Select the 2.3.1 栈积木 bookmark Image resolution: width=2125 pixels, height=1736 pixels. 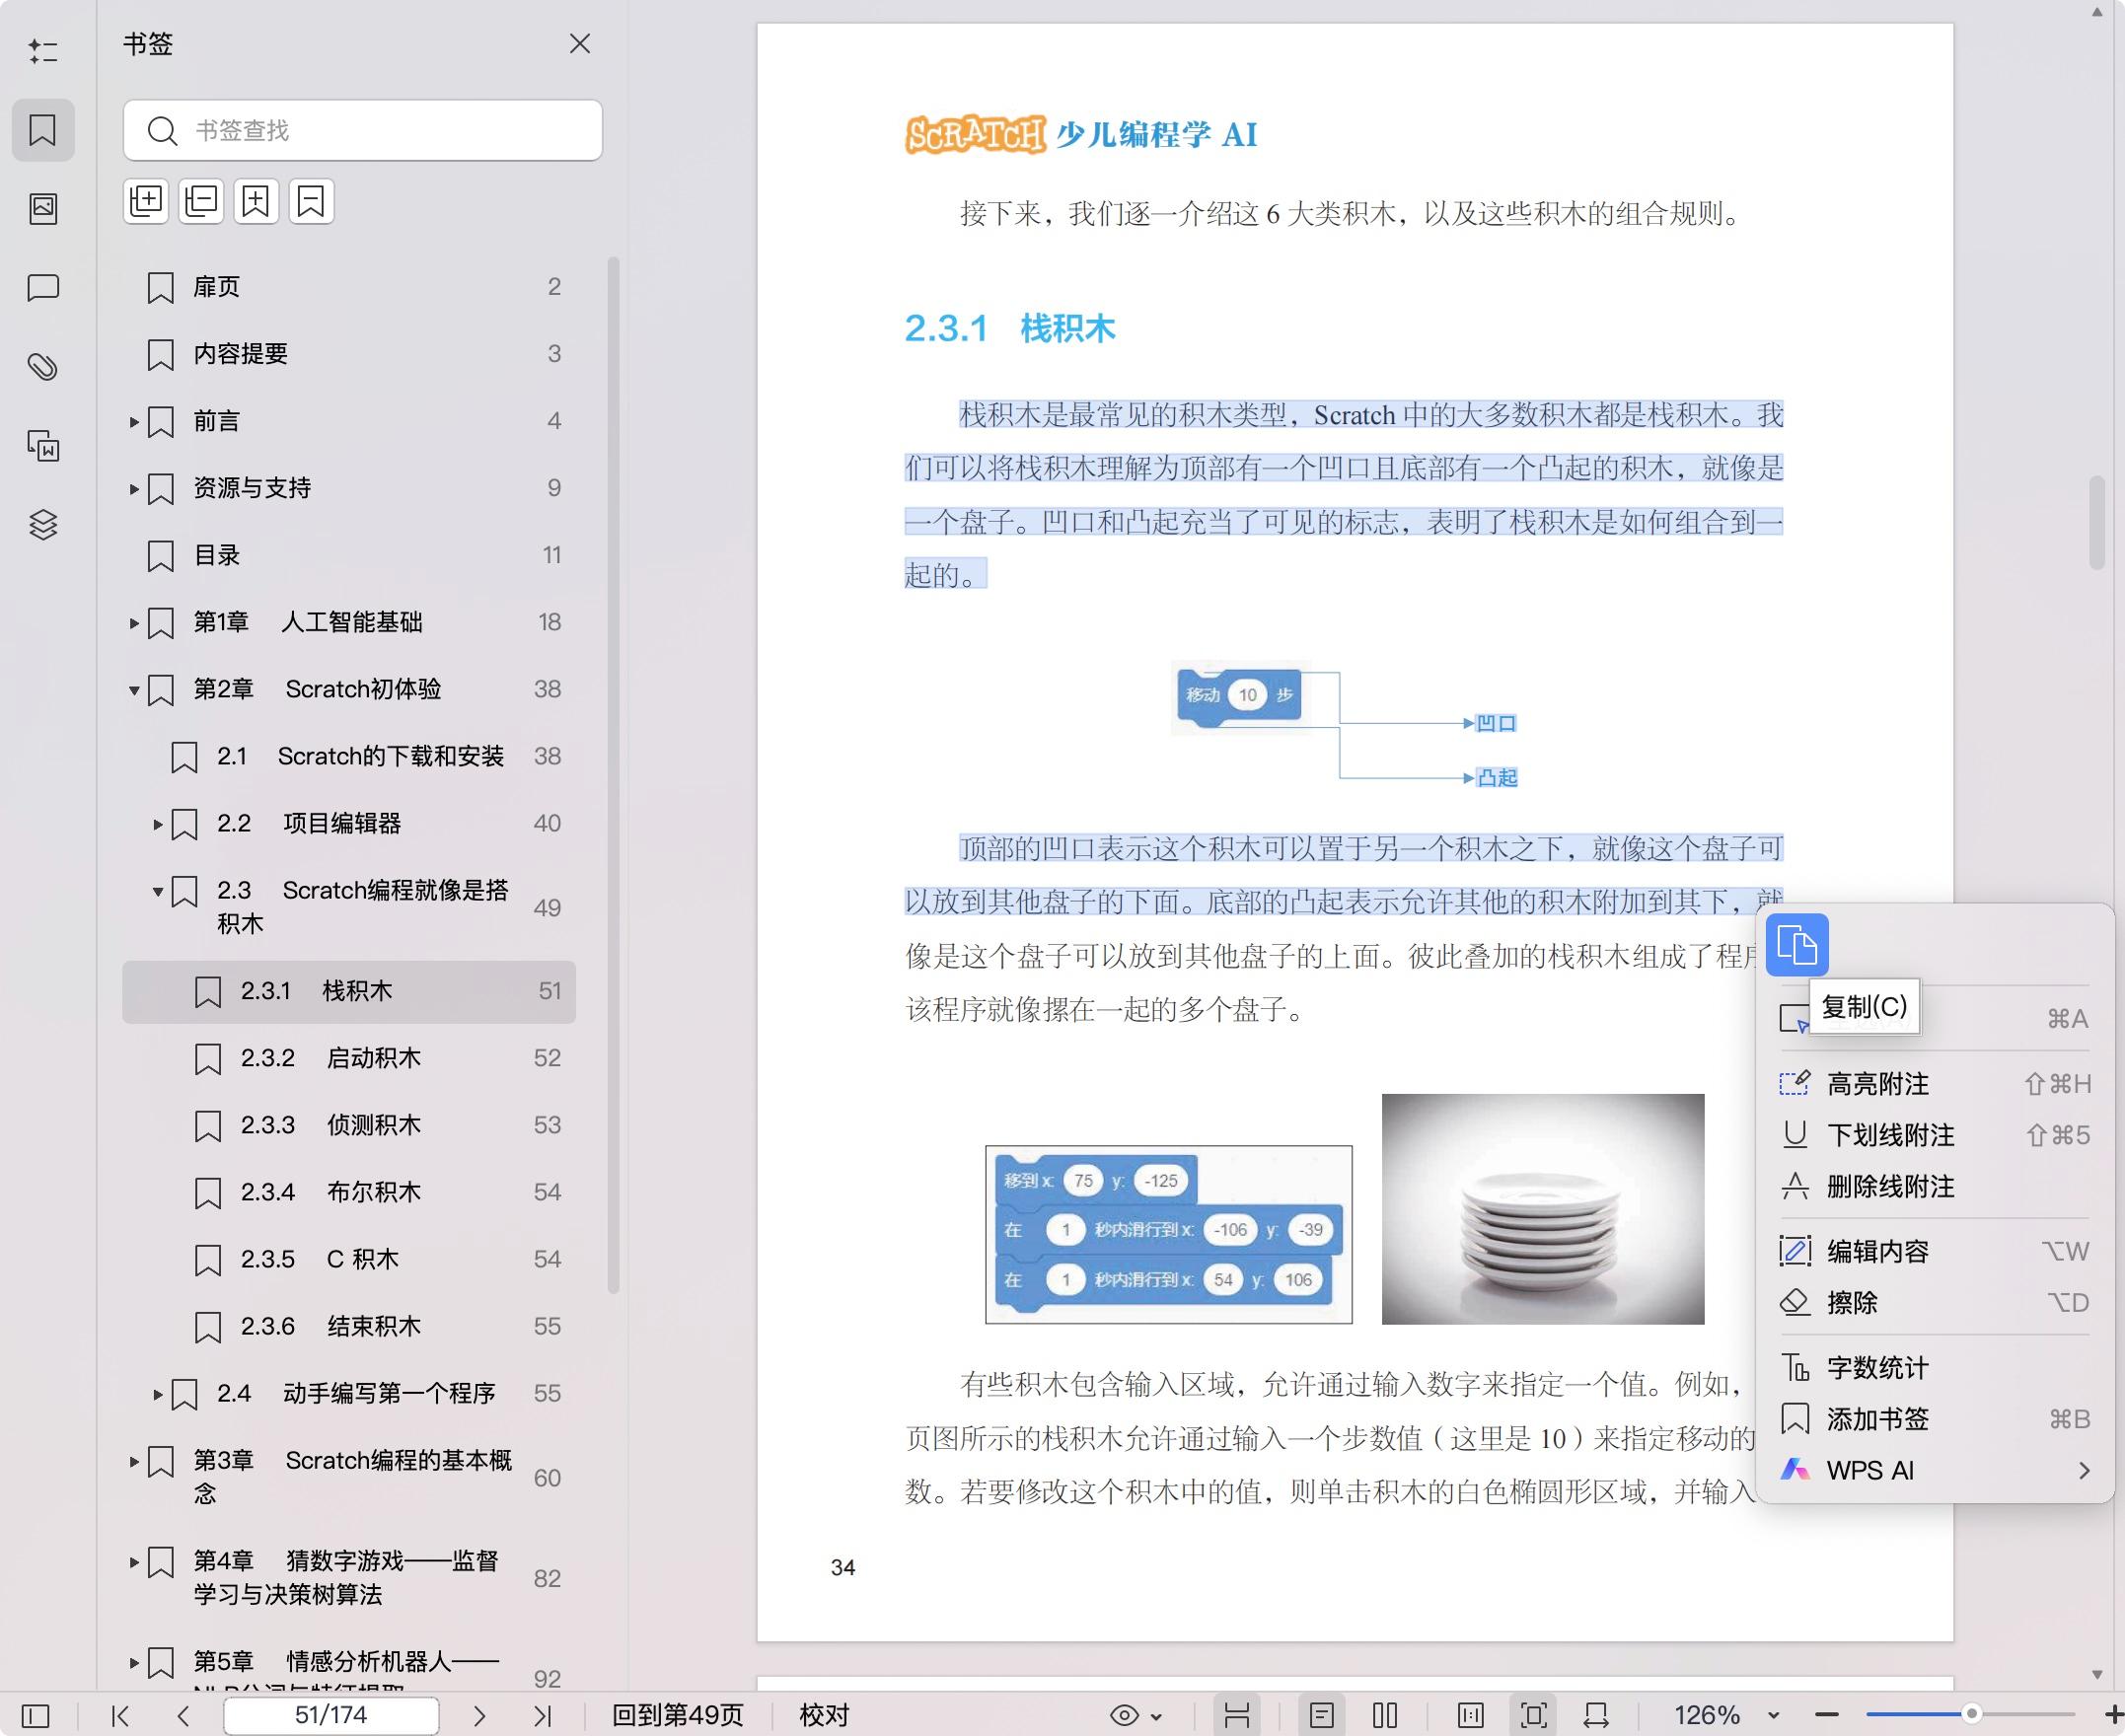pos(349,991)
